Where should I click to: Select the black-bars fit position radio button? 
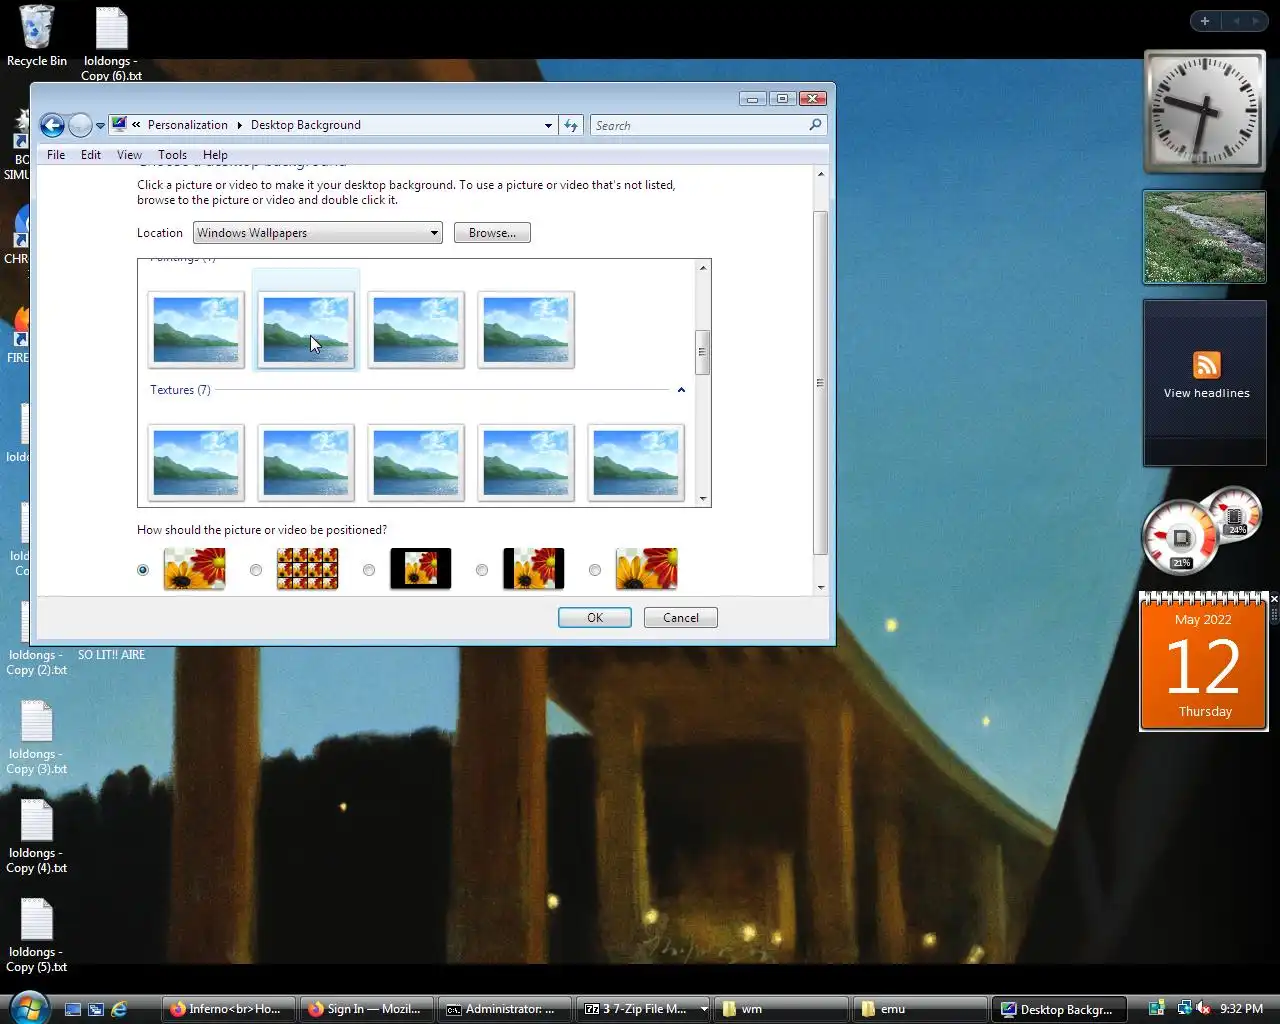tap(482, 570)
